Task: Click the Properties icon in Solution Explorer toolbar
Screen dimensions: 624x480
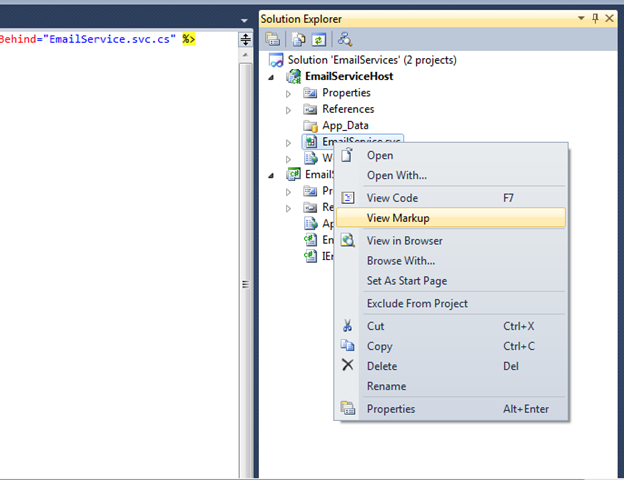Action: [x=273, y=39]
